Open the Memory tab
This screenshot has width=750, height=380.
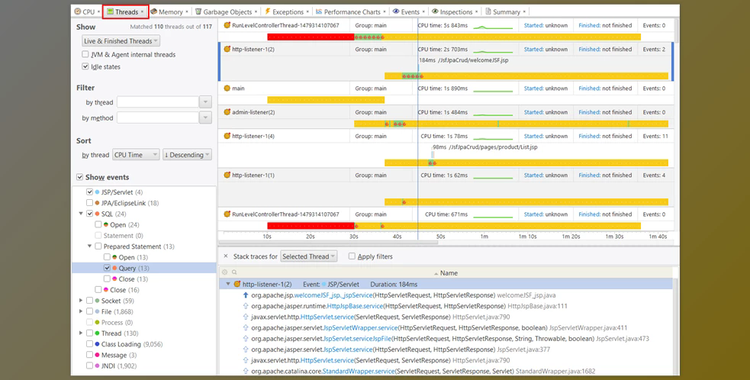(169, 12)
